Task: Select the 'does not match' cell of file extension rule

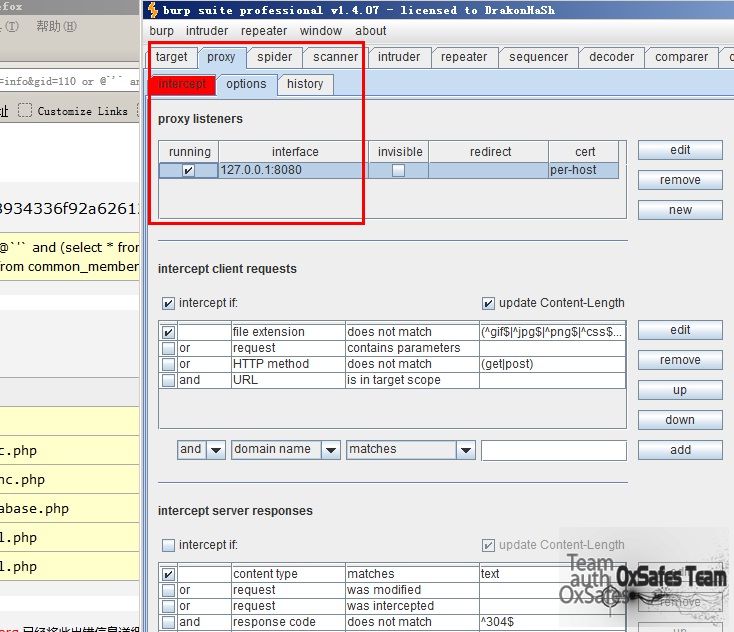Action: [x=412, y=332]
